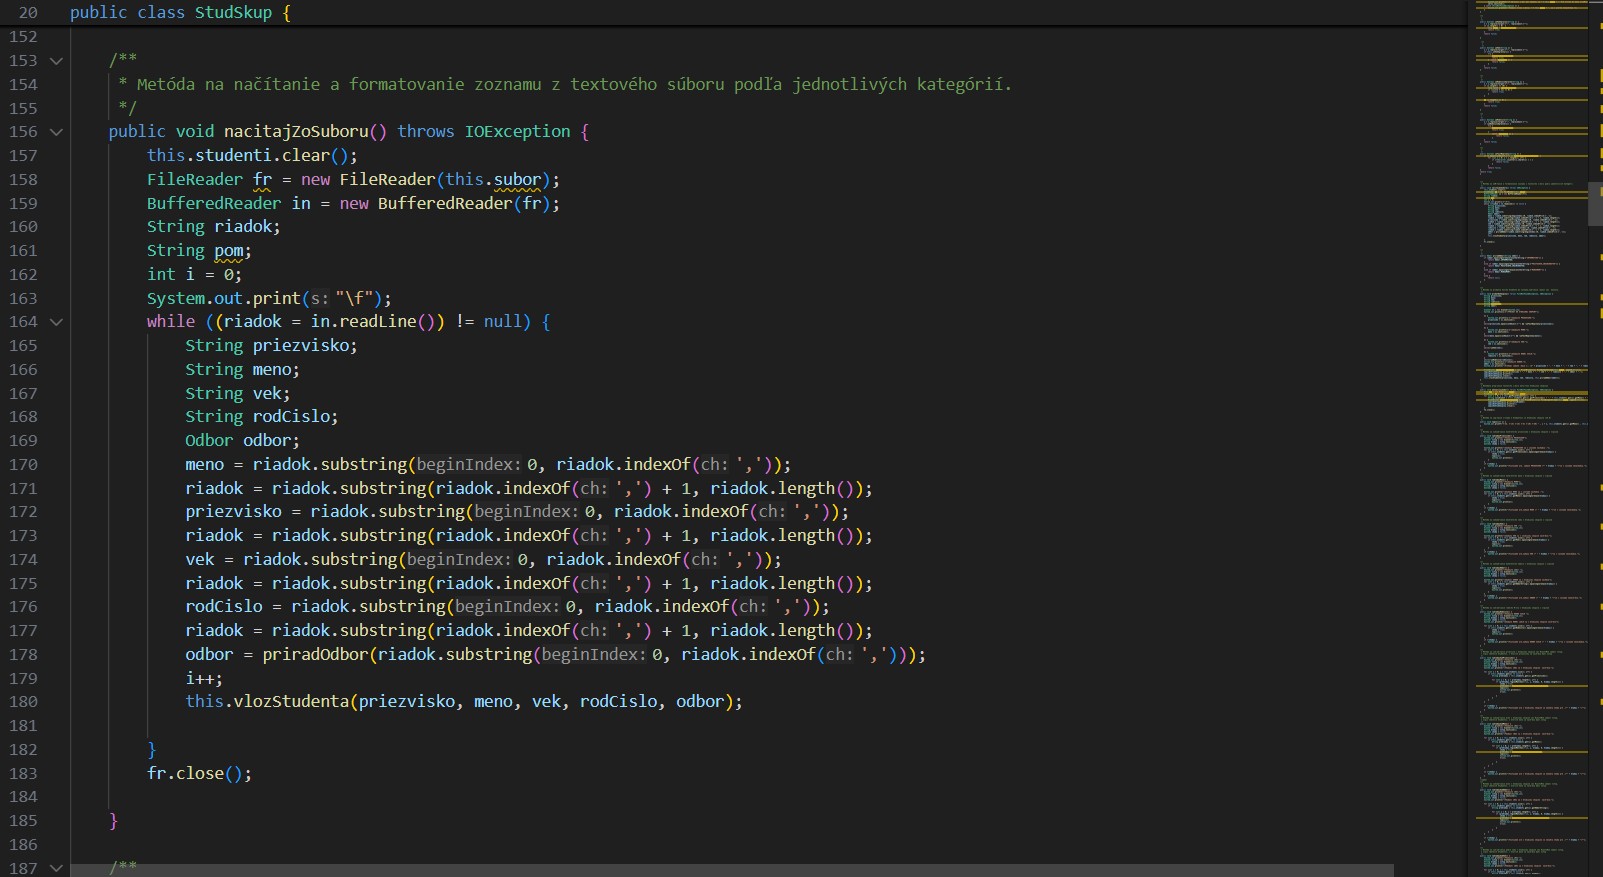The height and width of the screenshot is (877, 1603).
Task: Click the vertical scrollbar thumb
Action: click(1595, 203)
